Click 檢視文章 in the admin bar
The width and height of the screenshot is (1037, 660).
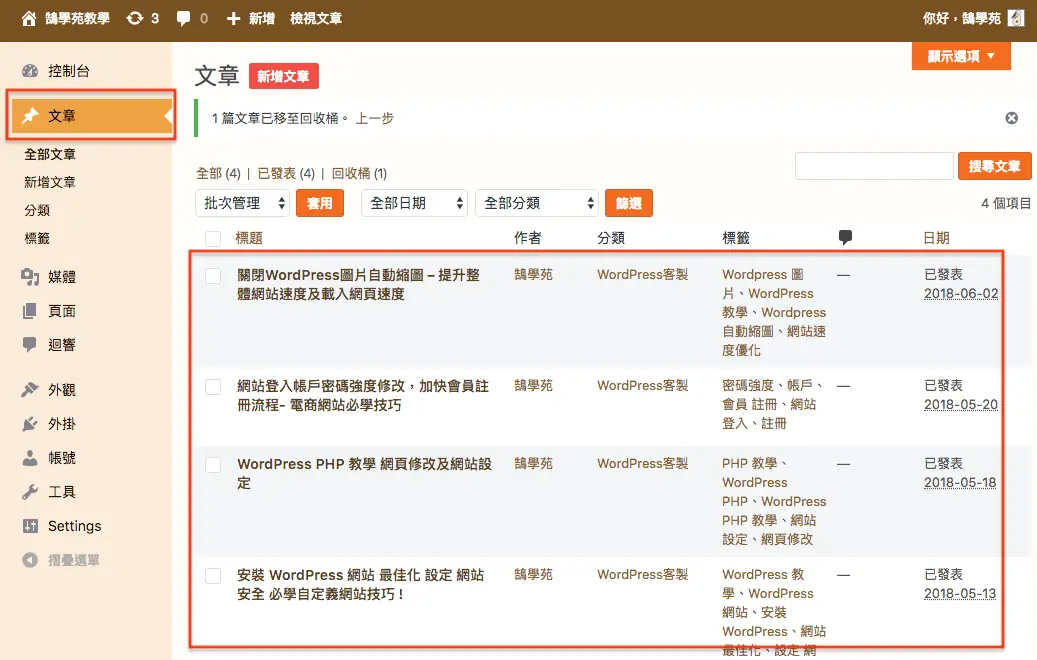point(316,19)
